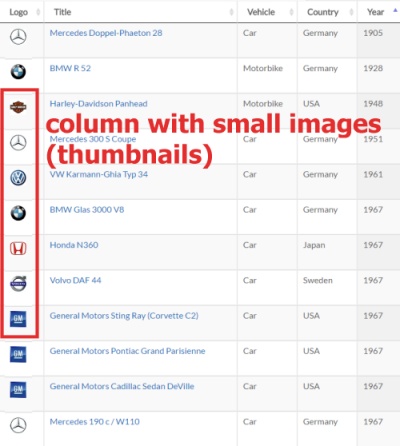Sort table by Title column sort arrows
Viewport: 400px width, 446px height.
[231, 12]
